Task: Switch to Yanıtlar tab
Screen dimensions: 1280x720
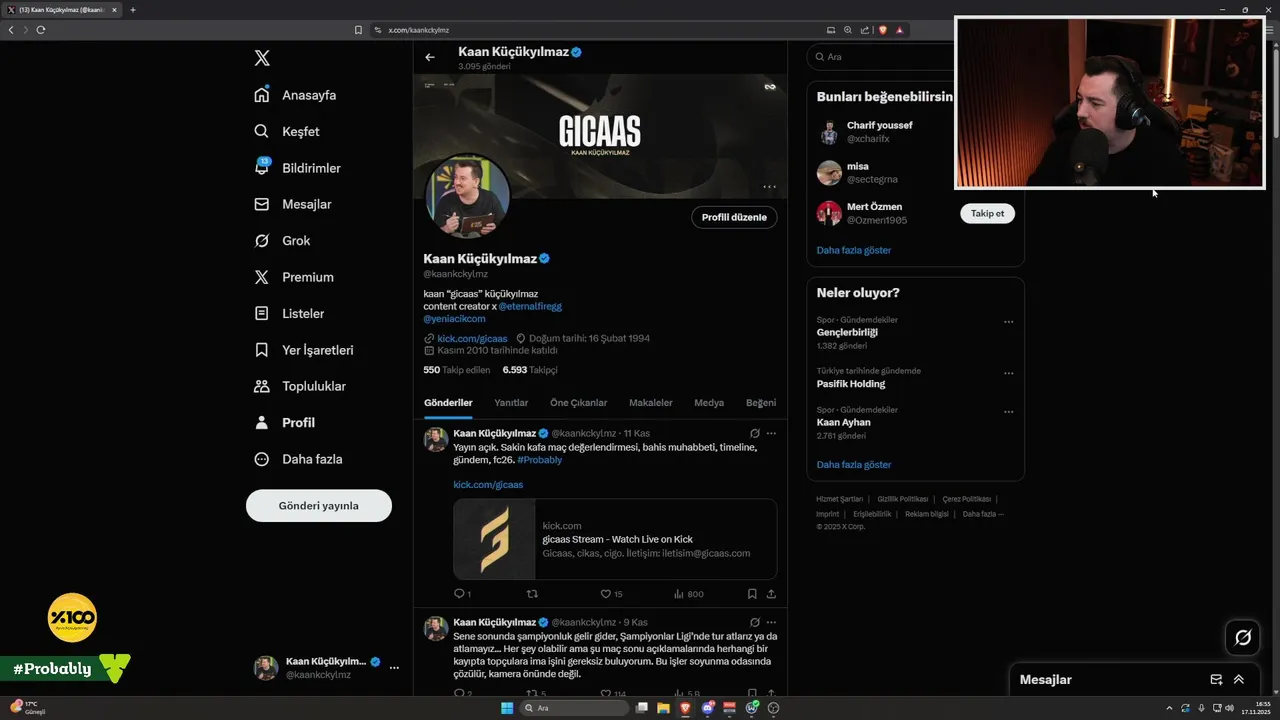Action: (511, 403)
